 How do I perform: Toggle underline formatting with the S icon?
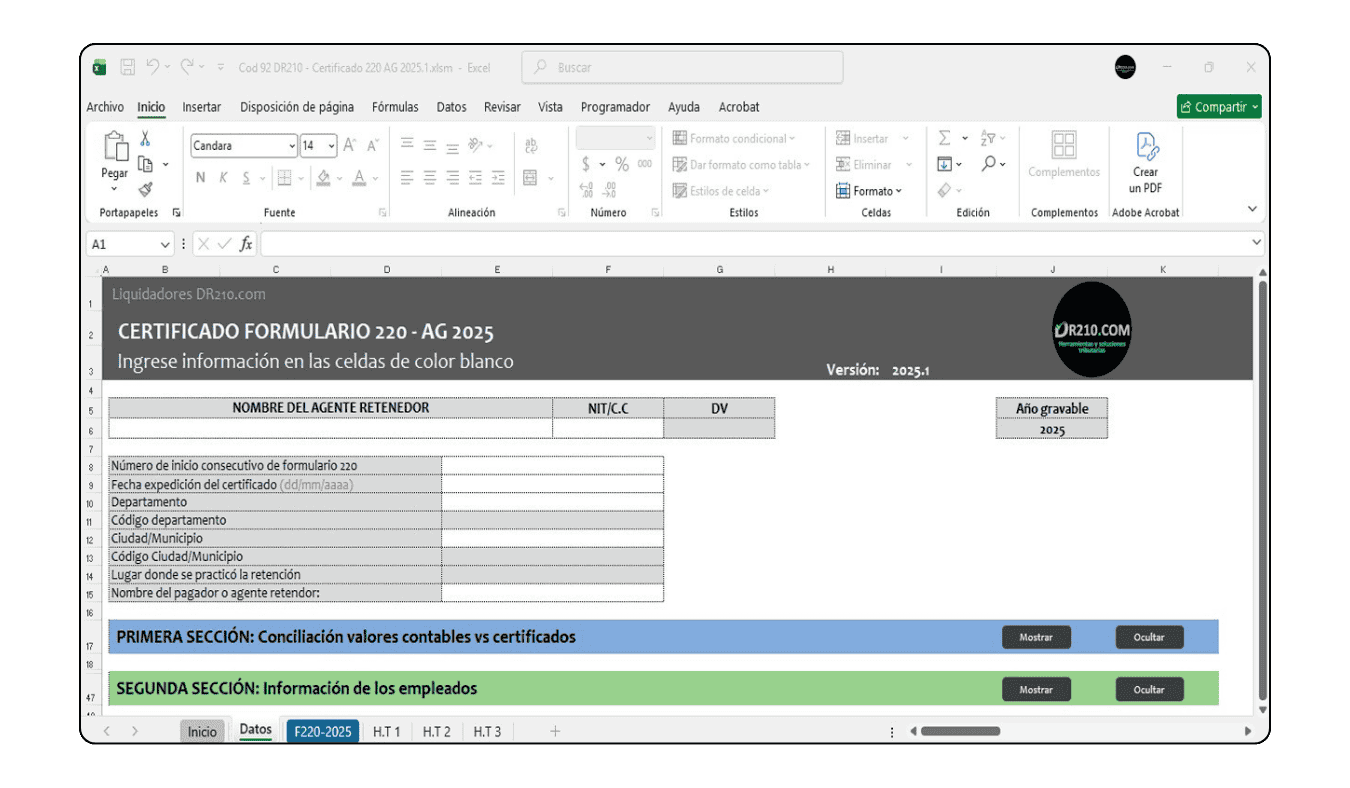245,178
